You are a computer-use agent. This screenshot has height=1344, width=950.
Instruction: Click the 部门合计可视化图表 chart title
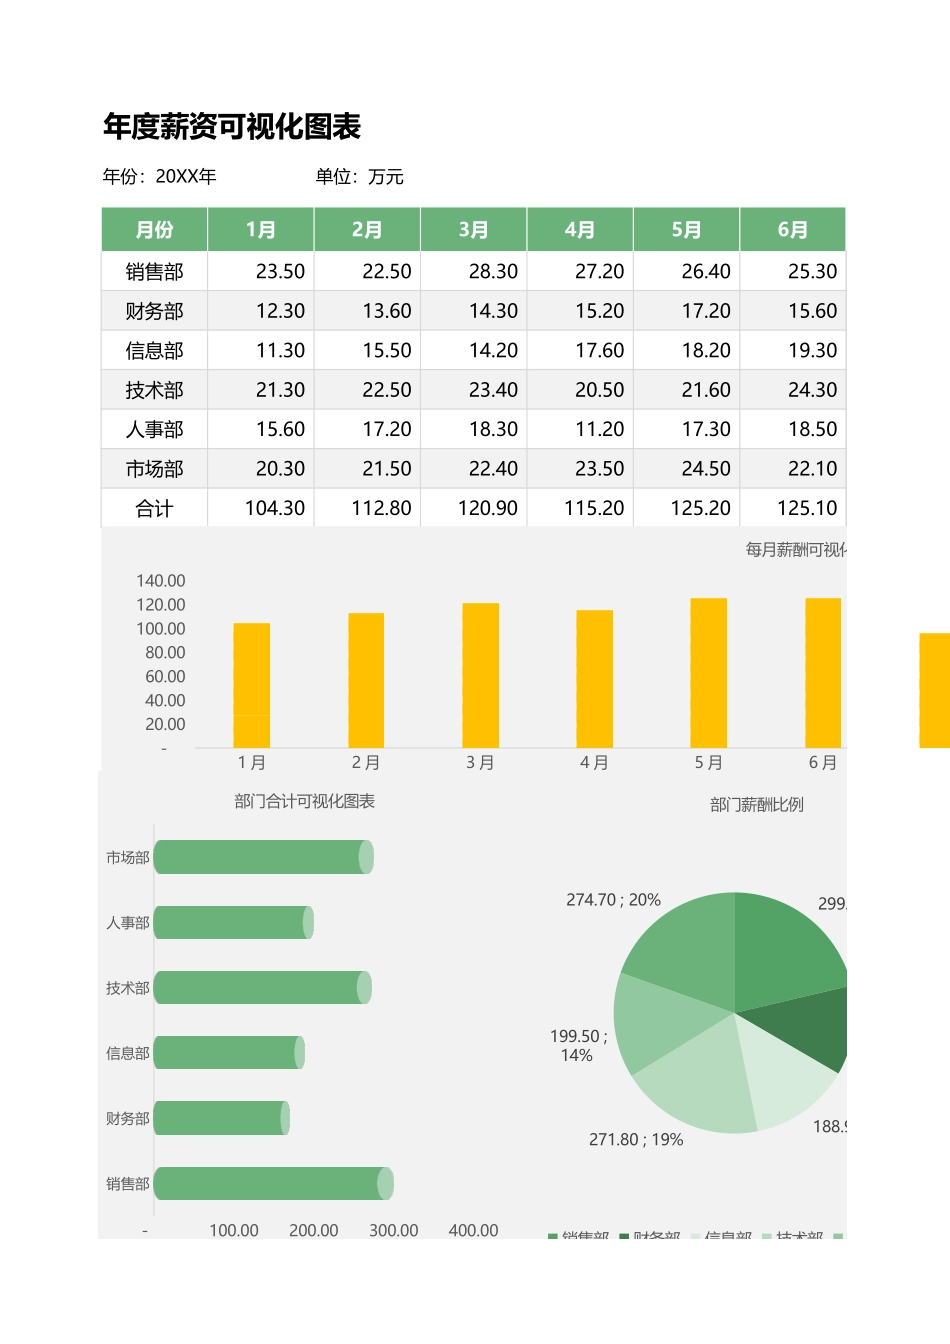[x=305, y=800]
